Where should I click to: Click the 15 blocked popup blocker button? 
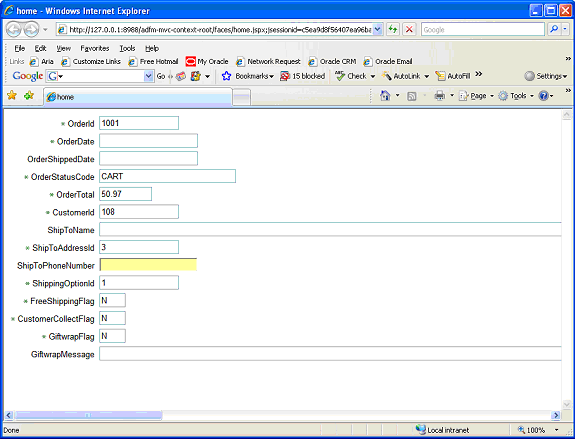click(x=303, y=76)
